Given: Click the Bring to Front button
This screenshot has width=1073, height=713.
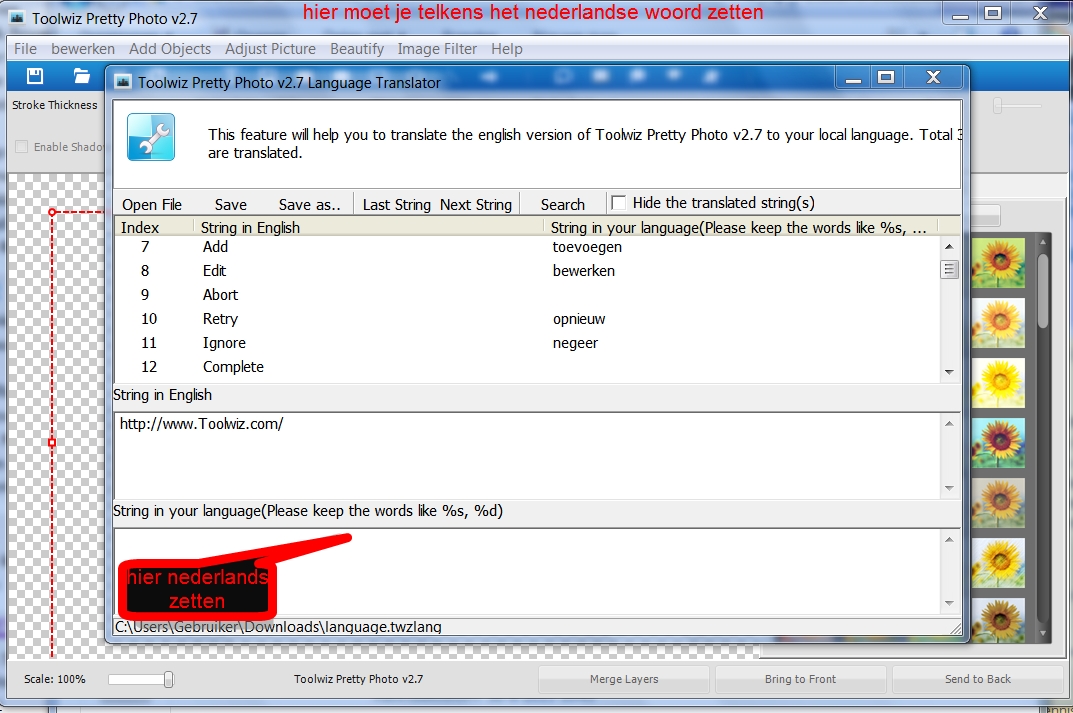Looking at the screenshot, I should tap(800, 679).
